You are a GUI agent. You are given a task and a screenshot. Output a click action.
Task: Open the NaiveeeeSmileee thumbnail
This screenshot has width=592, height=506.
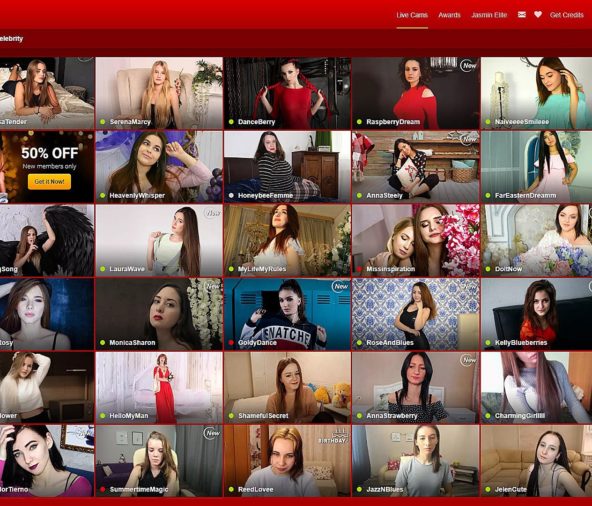coord(536,93)
